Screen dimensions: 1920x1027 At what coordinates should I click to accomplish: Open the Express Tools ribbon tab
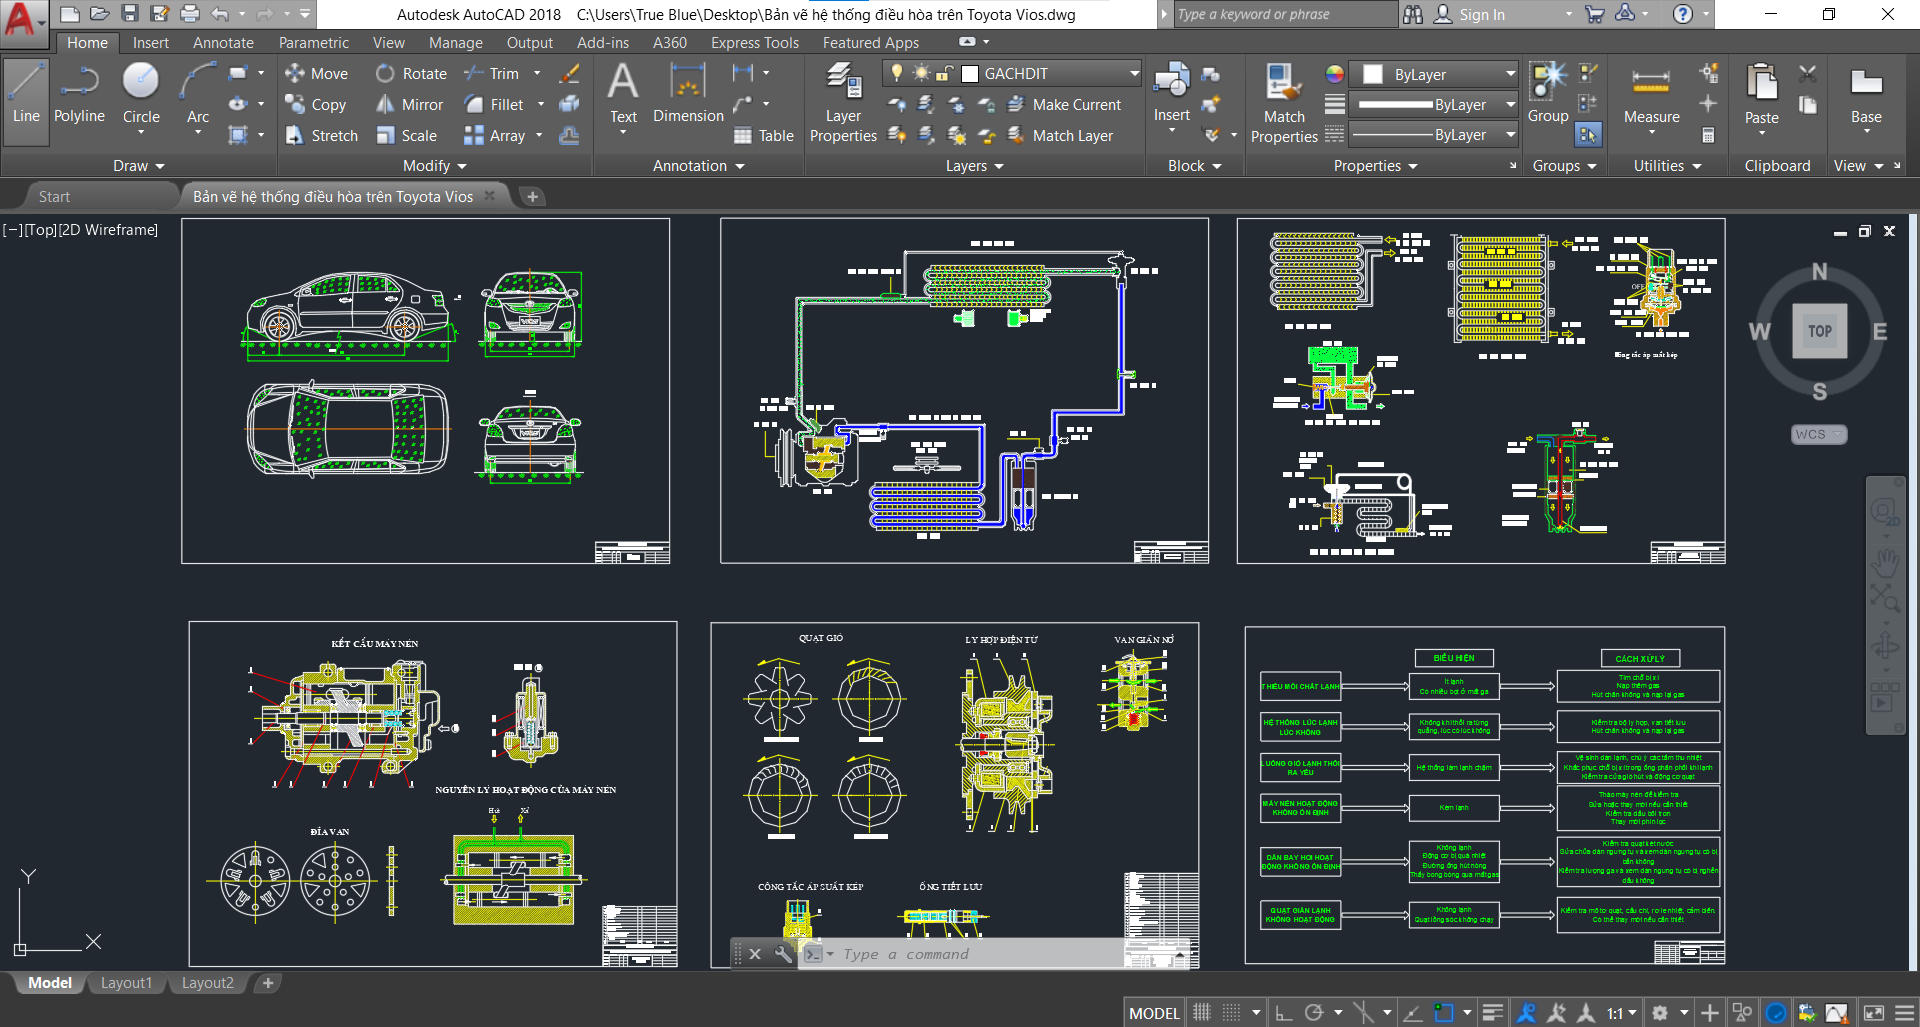(x=755, y=42)
